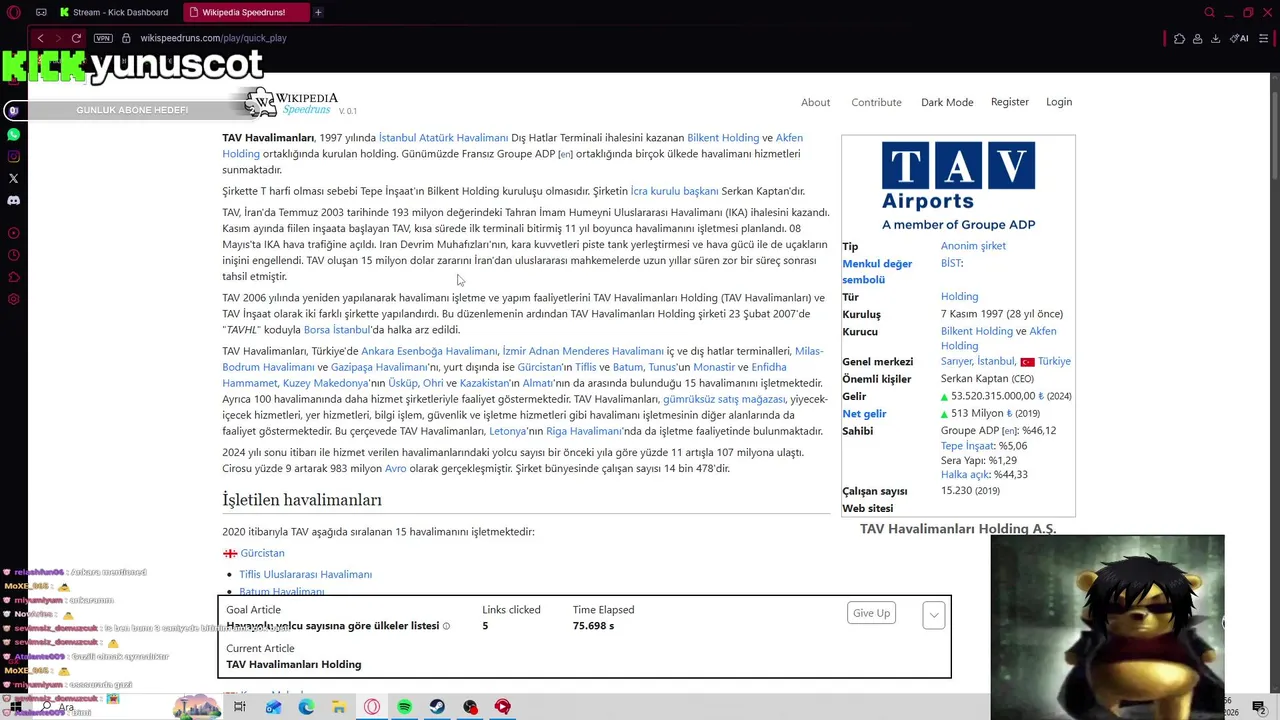
Task: Open Twitch in the Opera sidebar
Action: [x=13, y=110]
